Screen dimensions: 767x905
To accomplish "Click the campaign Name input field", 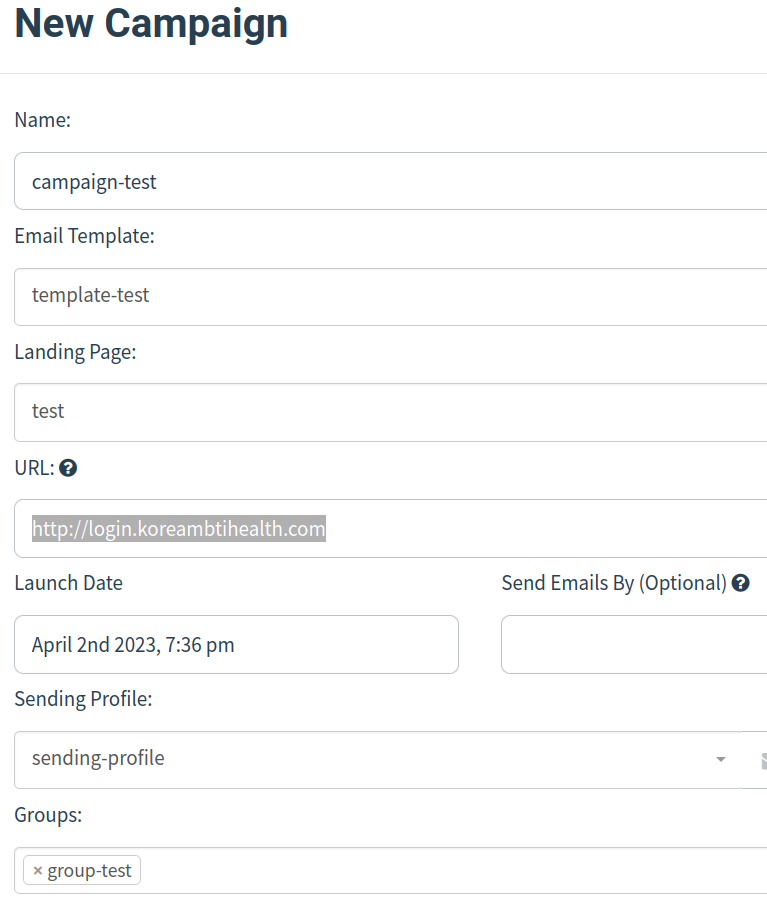I will pos(390,181).
